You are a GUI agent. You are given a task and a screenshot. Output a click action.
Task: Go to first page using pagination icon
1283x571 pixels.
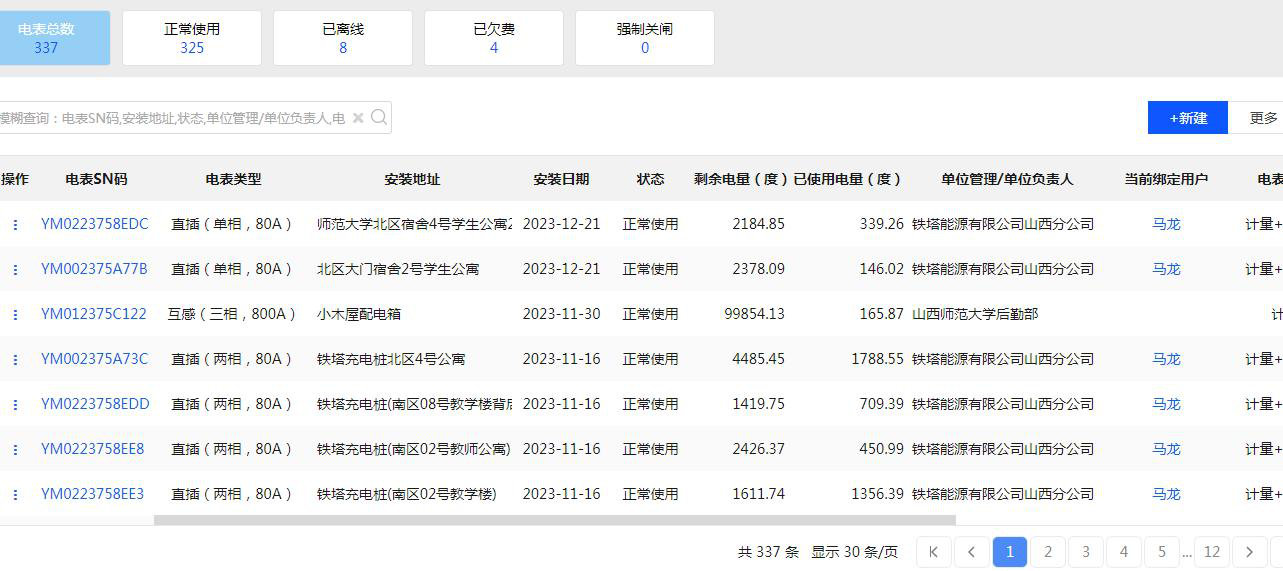point(934,552)
